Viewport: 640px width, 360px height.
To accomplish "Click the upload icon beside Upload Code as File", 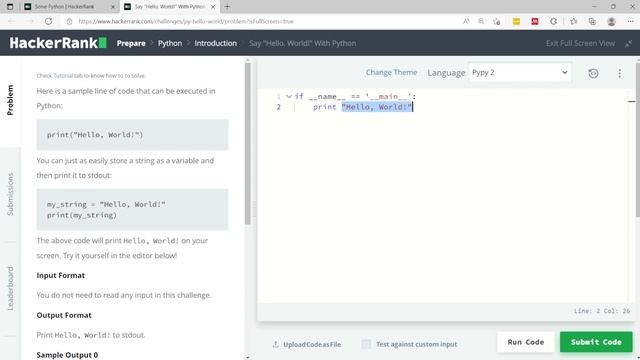I will (x=276, y=344).
